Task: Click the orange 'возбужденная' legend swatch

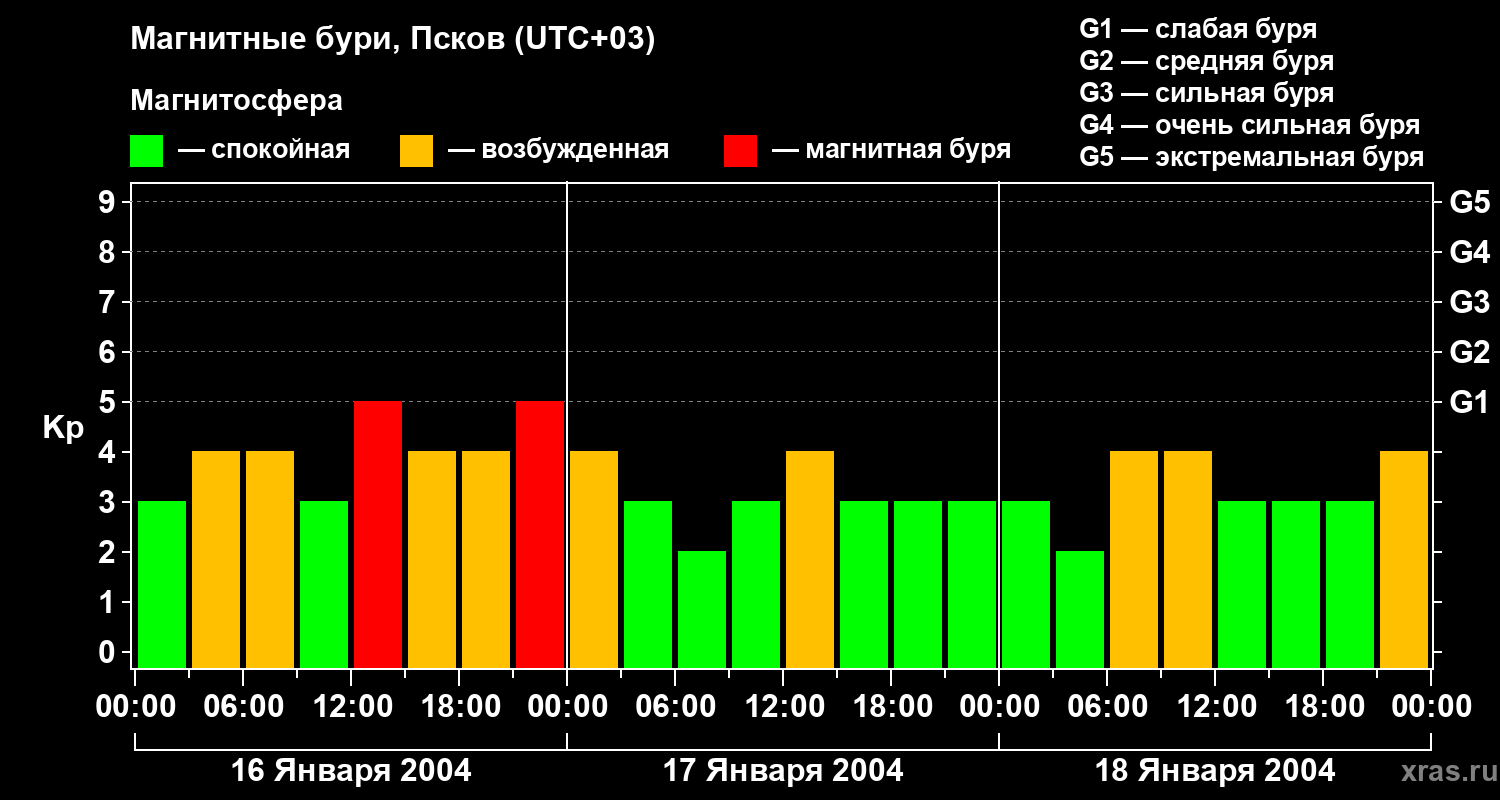Action: (417, 151)
